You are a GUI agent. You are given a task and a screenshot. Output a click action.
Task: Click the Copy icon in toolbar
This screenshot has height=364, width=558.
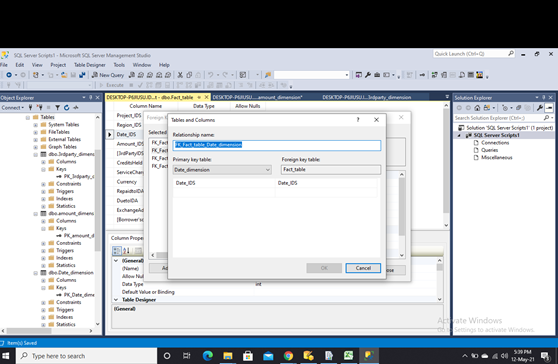[189, 75]
